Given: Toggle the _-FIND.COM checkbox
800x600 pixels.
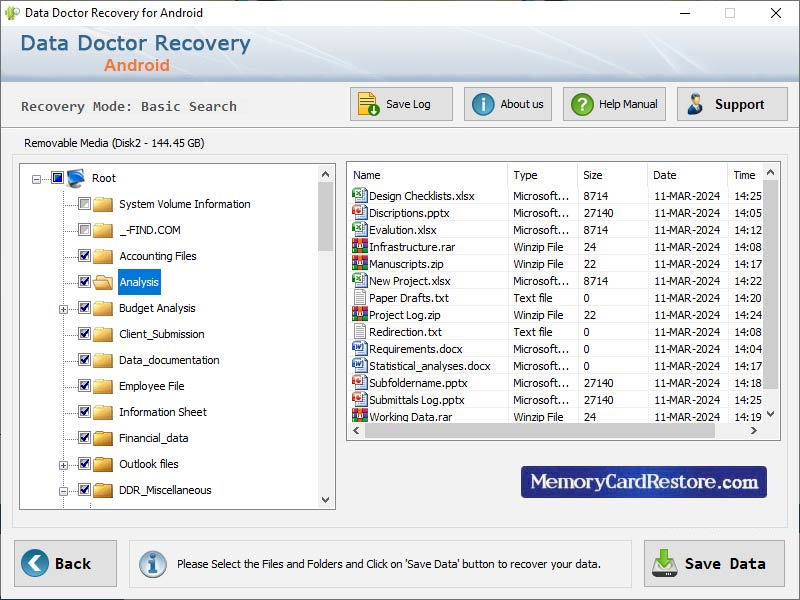Looking at the screenshot, I should (84, 229).
